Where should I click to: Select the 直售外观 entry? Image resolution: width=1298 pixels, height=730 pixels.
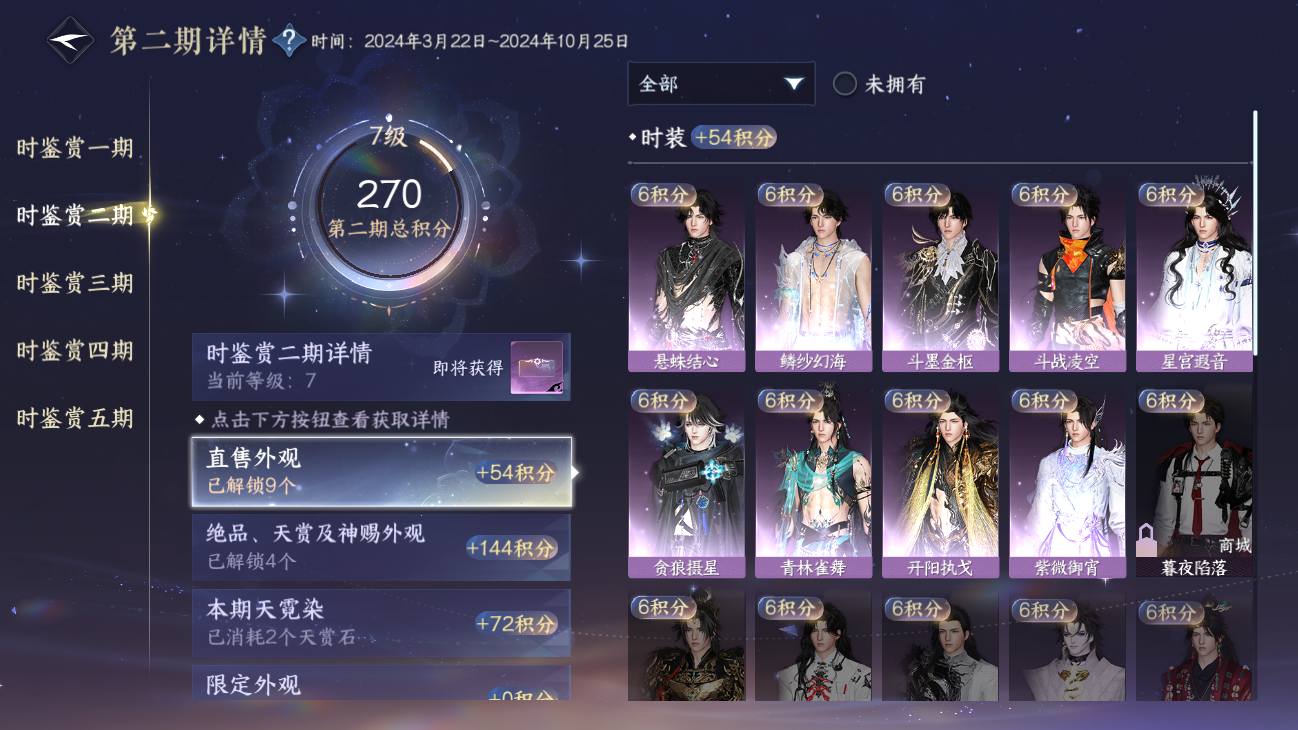tap(382, 471)
